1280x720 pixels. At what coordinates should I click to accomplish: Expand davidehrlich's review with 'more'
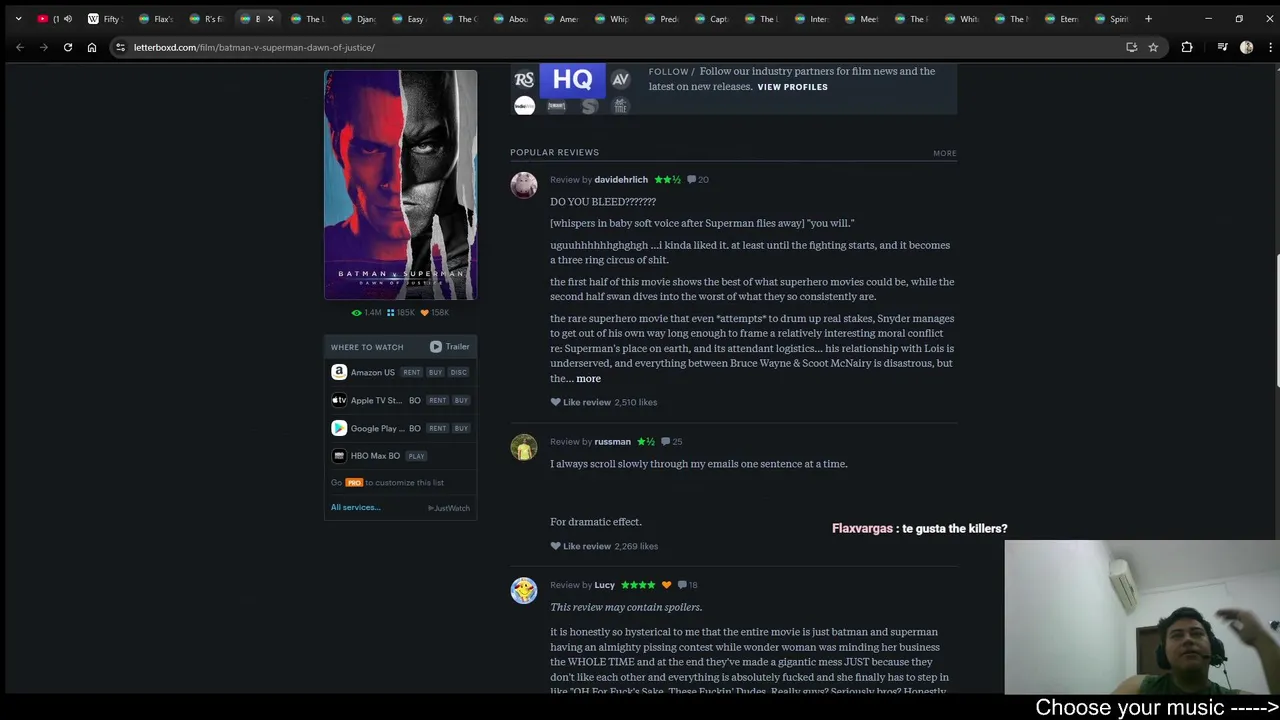(588, 379)
